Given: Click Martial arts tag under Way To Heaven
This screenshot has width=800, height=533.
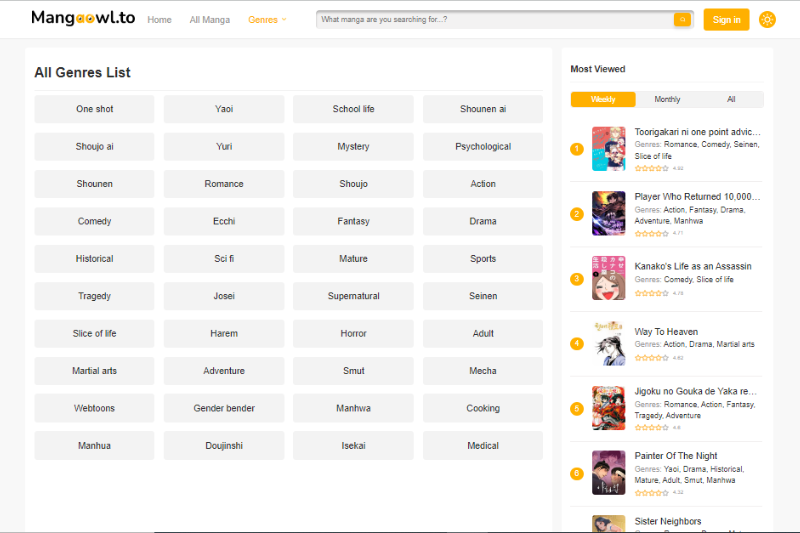Looking at the screenshot, I should pyautogui.click(x=735, y=344).
